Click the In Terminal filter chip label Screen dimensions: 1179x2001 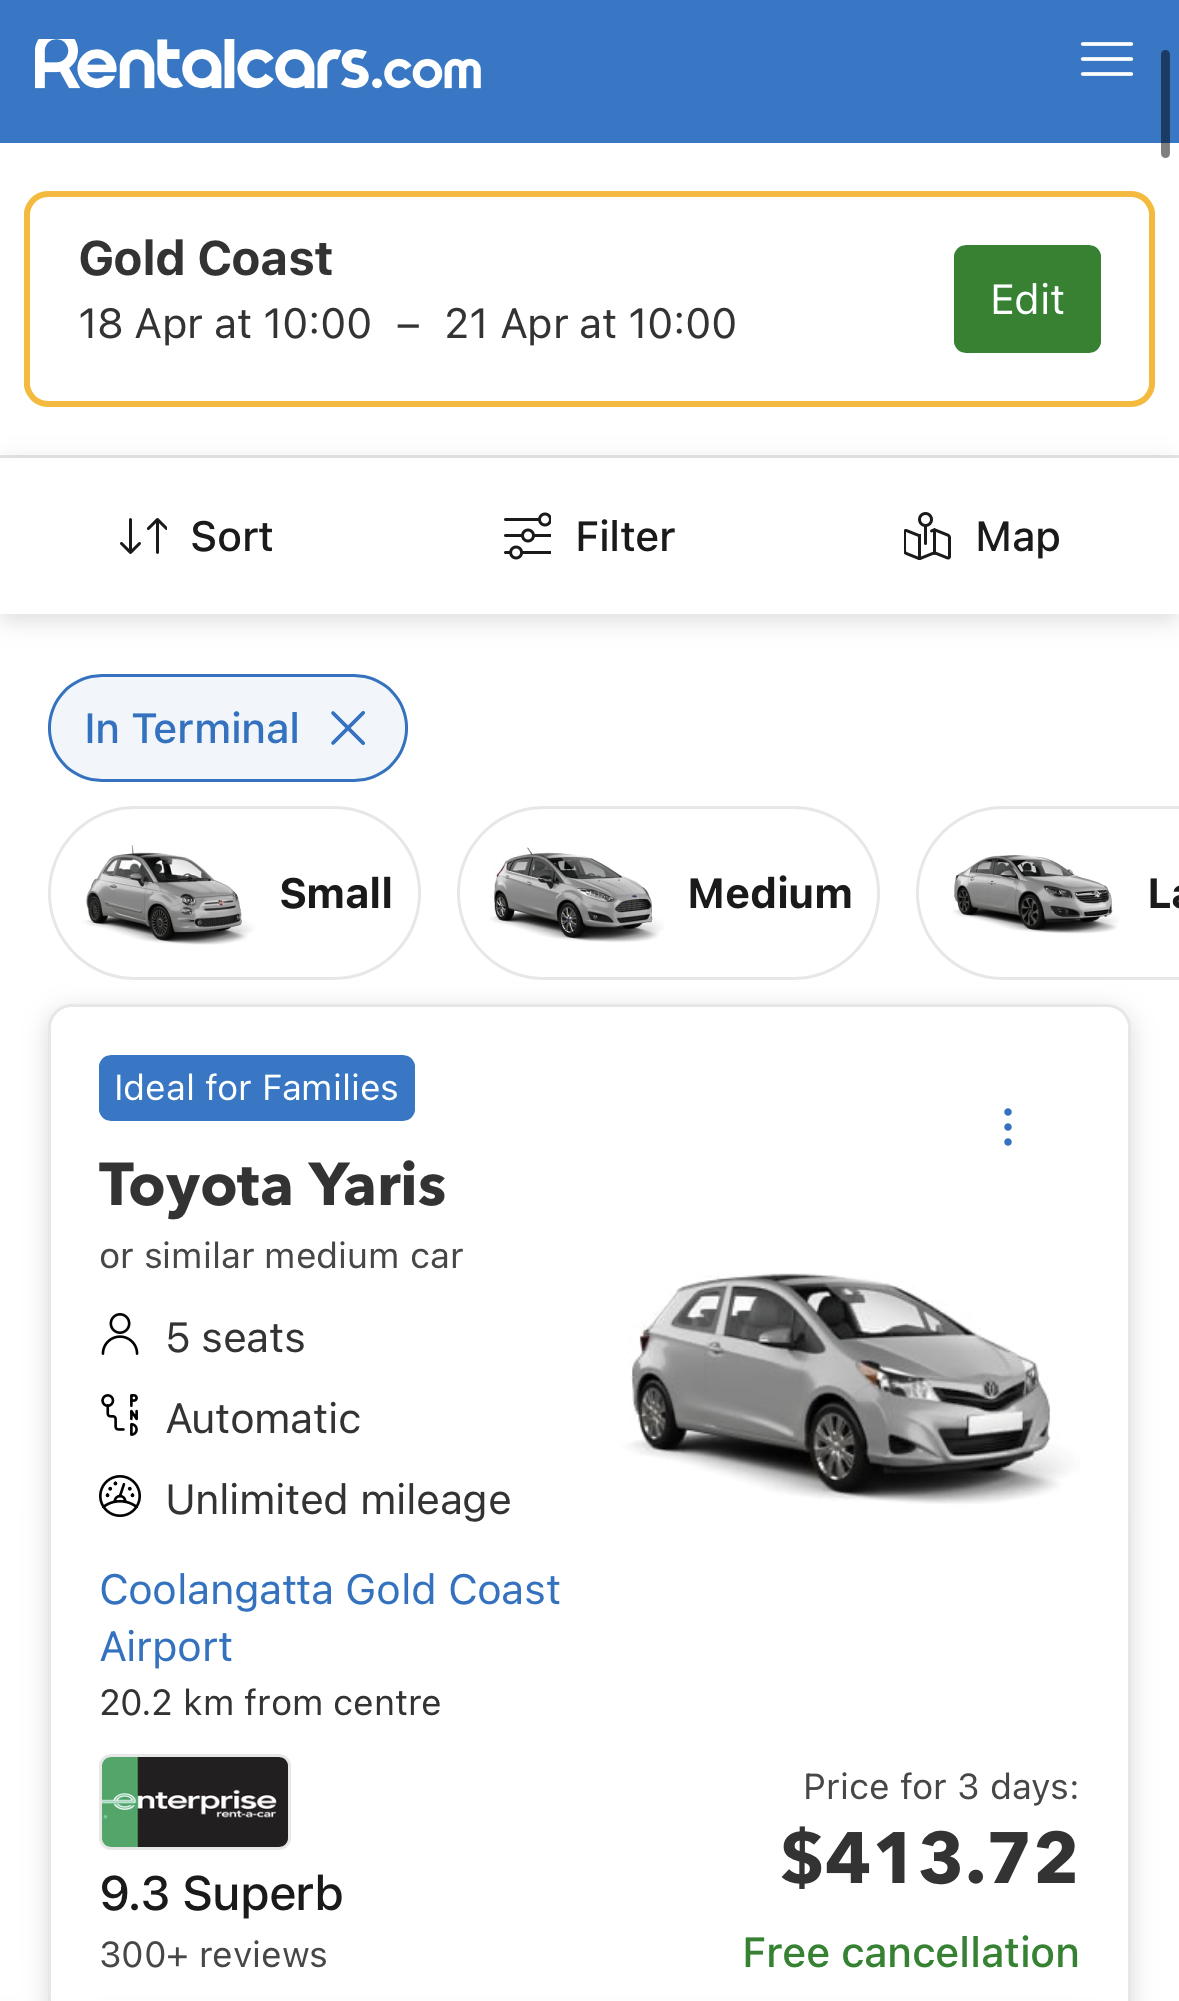(192, 728)
